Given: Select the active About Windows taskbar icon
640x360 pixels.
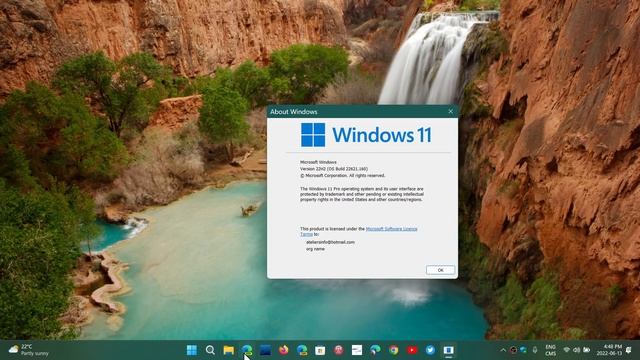Looking at the screenshot, I should 449,350.
